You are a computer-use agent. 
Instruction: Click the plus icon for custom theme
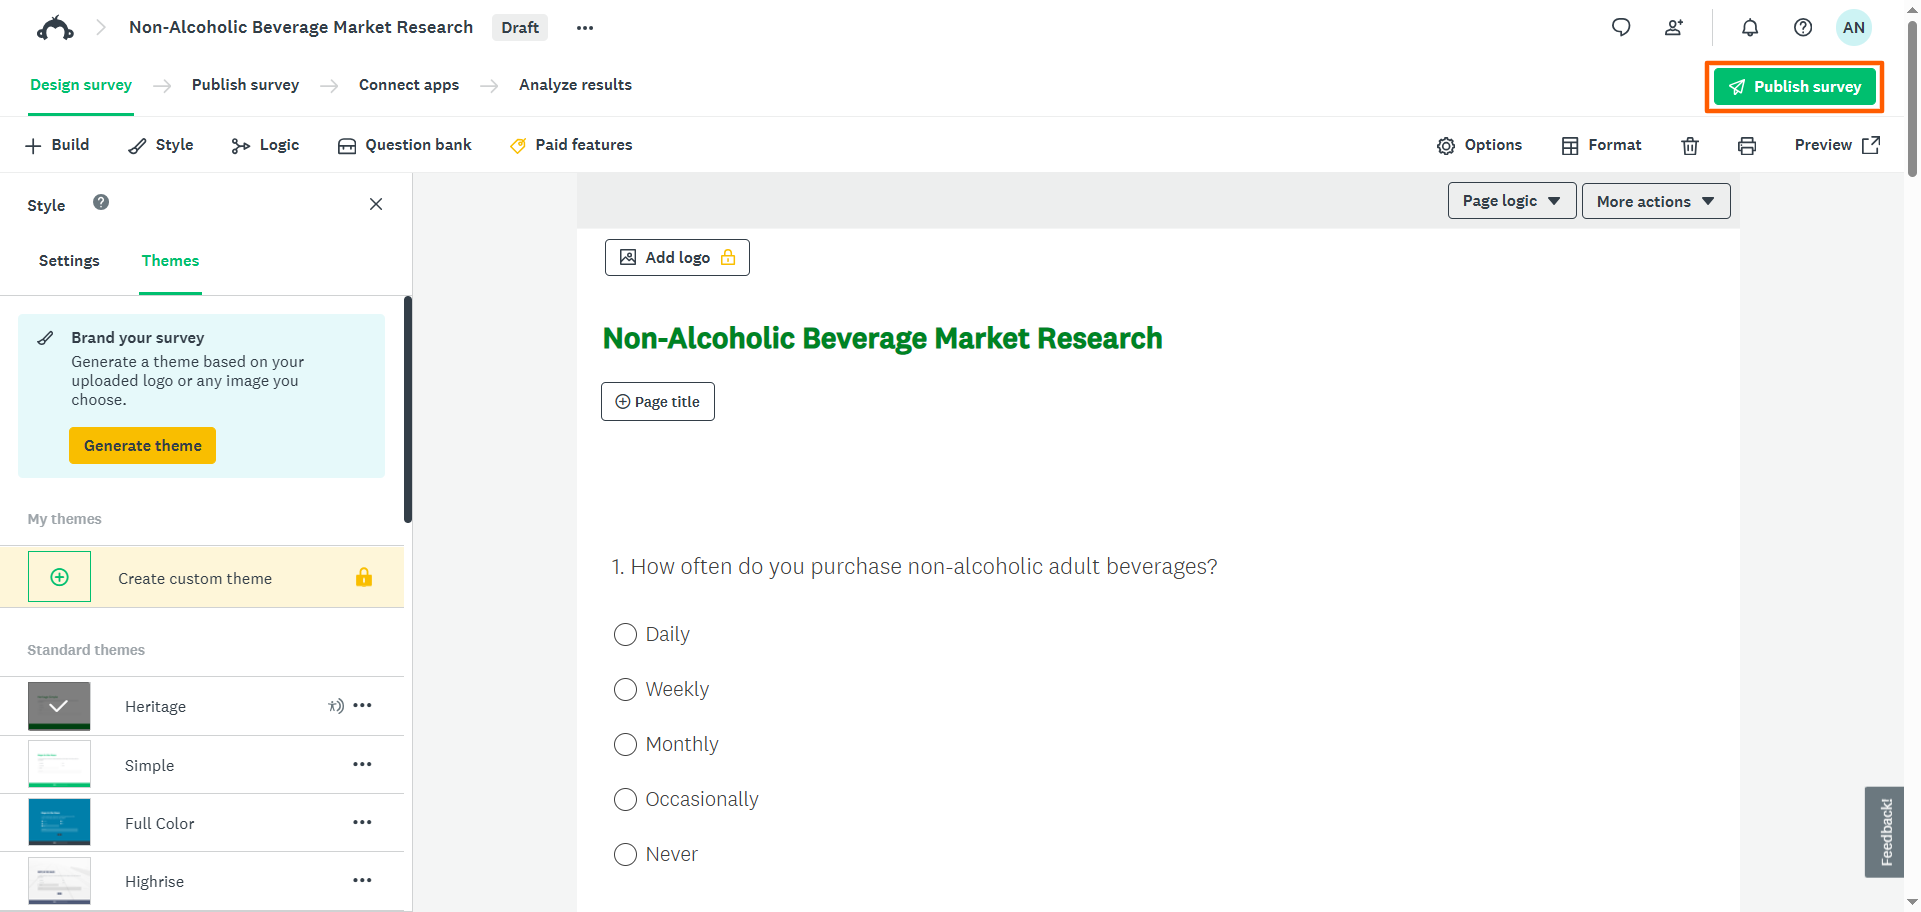59,577
